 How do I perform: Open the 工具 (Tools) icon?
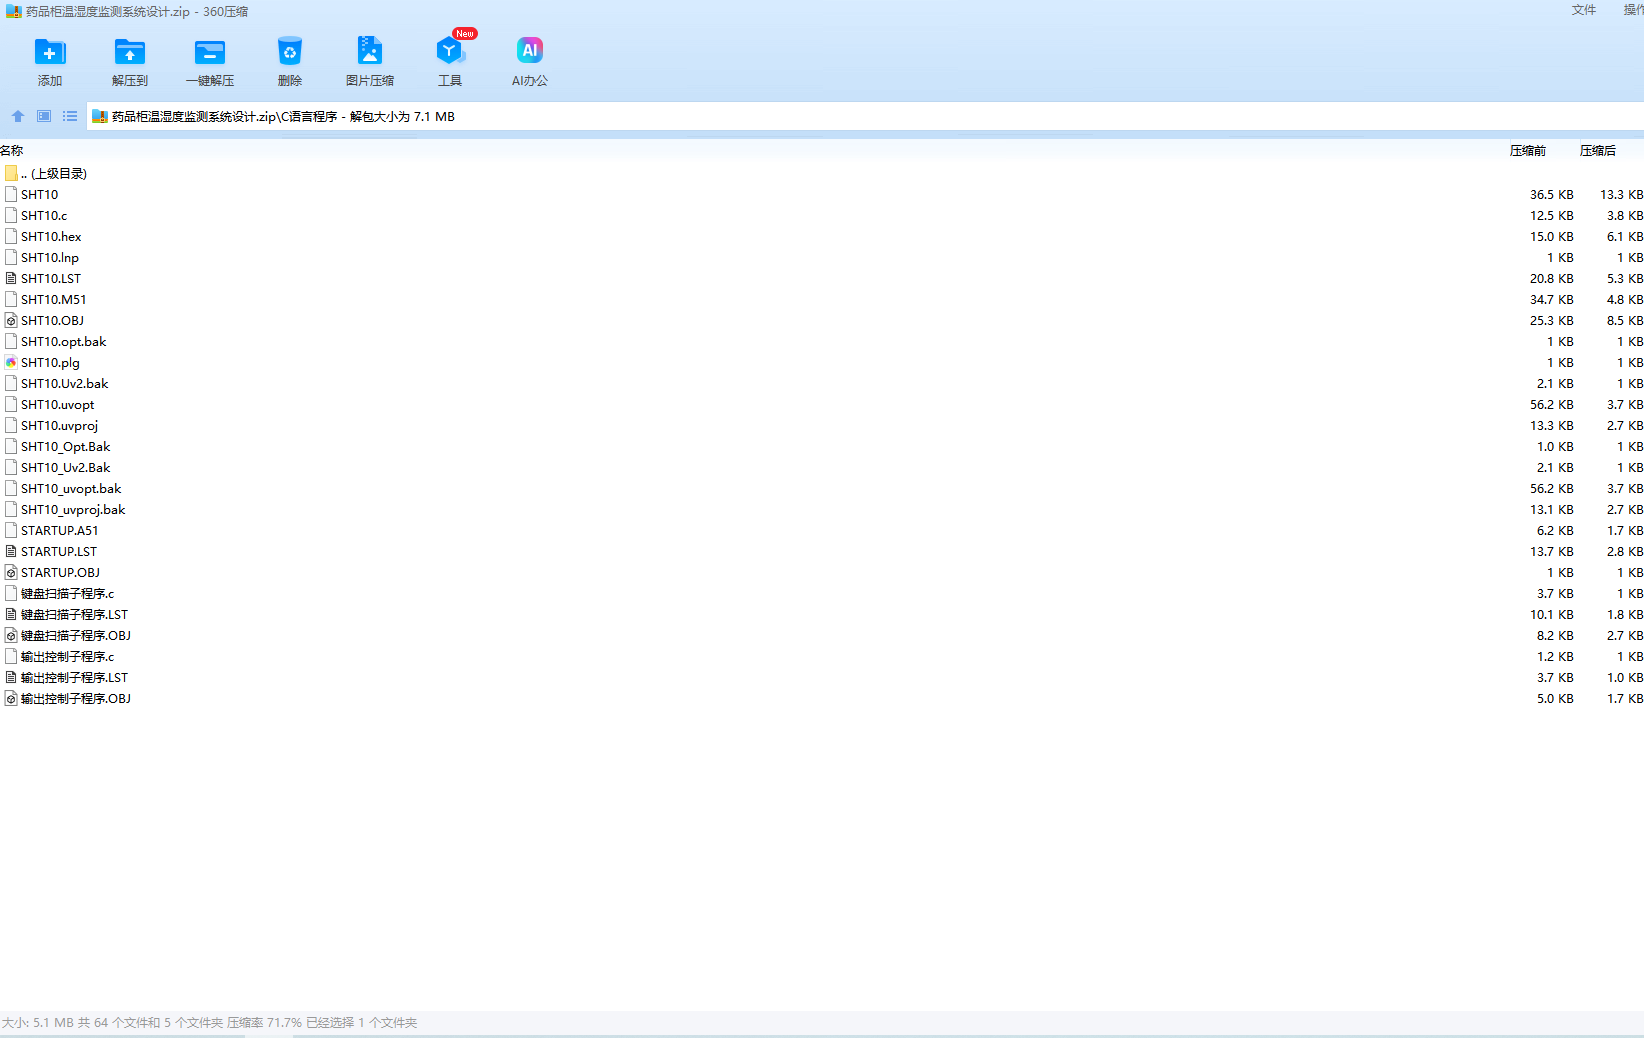pyautogui.click(x=449, y=52)
